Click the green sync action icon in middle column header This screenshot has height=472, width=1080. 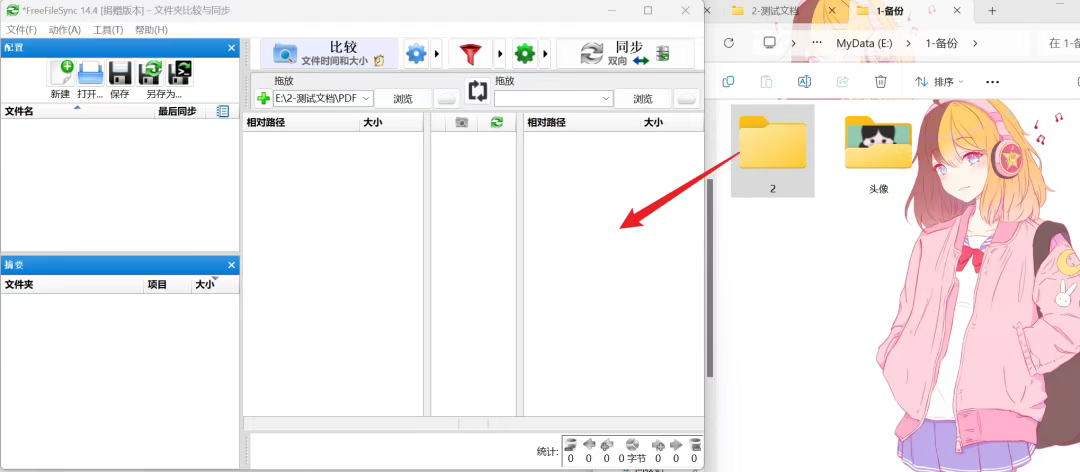click(x=497, y=123)
